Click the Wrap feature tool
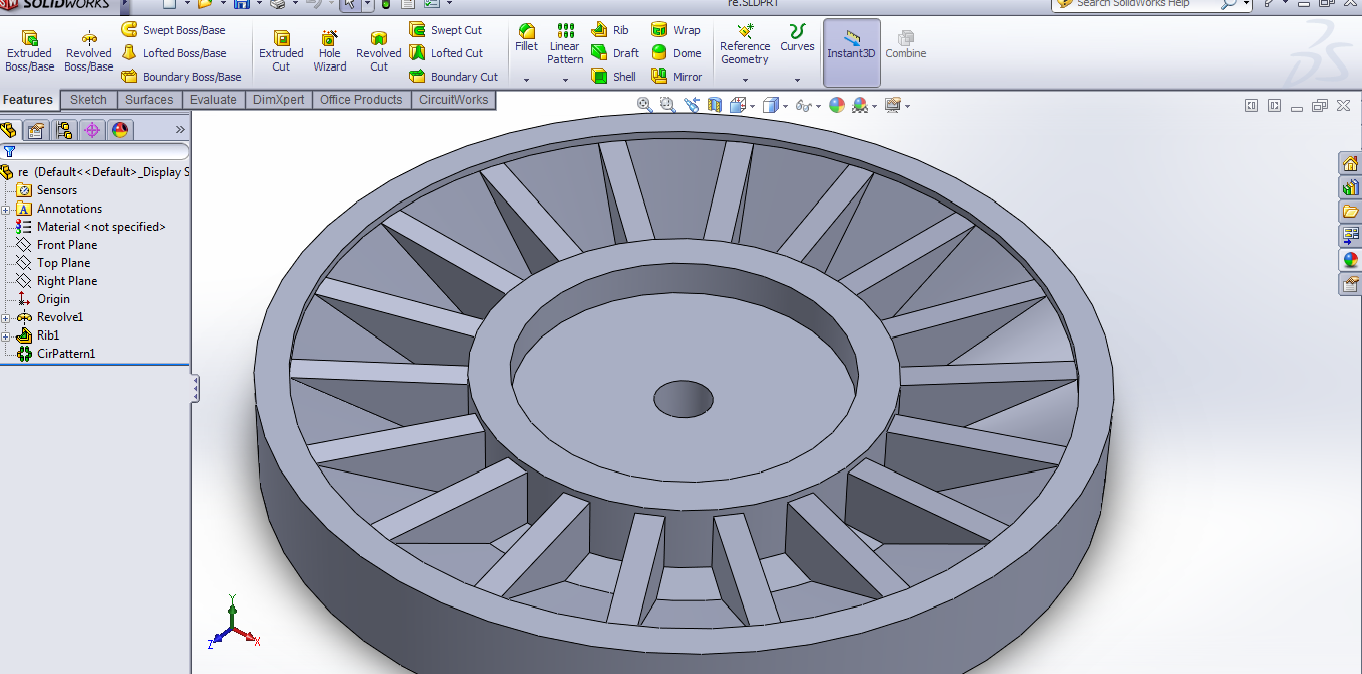This screenshot has width=1362, height=674. (x=676, y=30)
